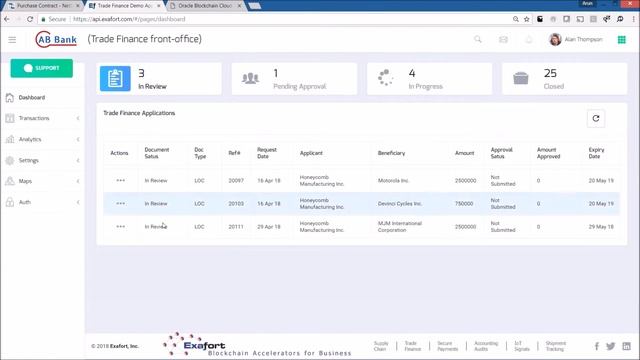Screen dimensions: 640x360
Task: Open the Secure Payments footer link
Action: [x=447, y=346]
